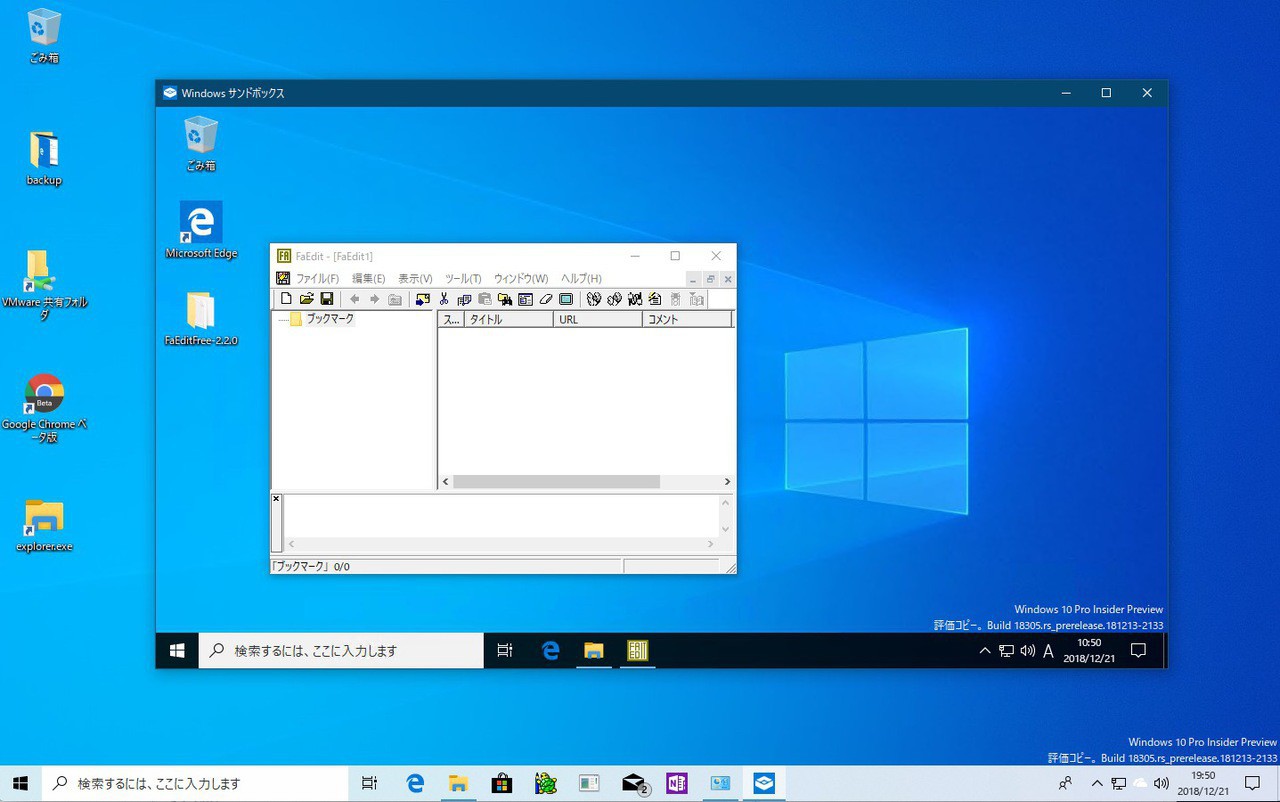The width and height of the screenshot is (1280, 802).
Task: Expand hidden tray icons on host taskbar
Action: point(1097,784)
